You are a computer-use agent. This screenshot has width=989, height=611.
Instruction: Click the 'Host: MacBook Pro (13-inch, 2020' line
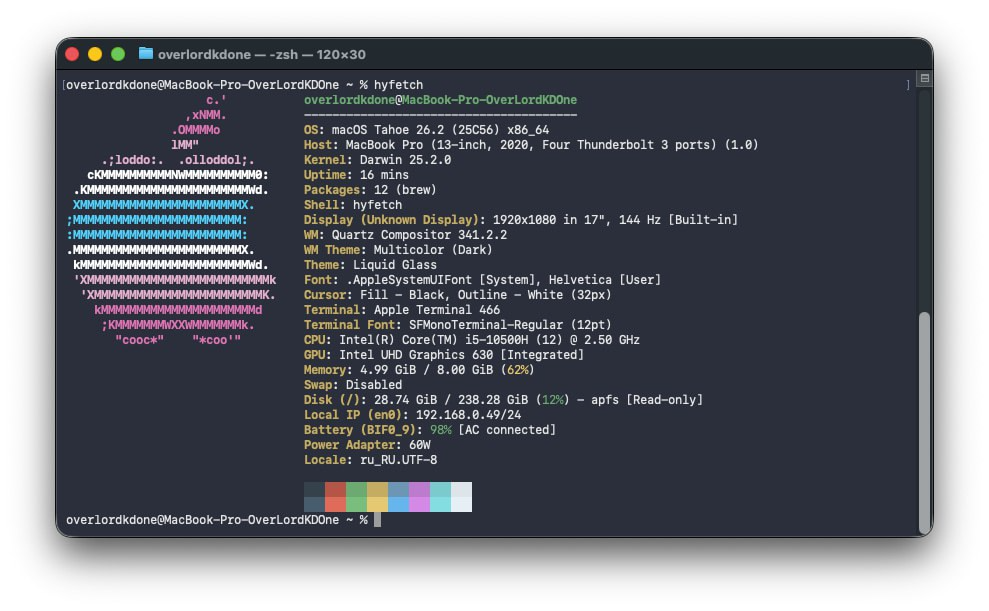[x=531, y=145]
